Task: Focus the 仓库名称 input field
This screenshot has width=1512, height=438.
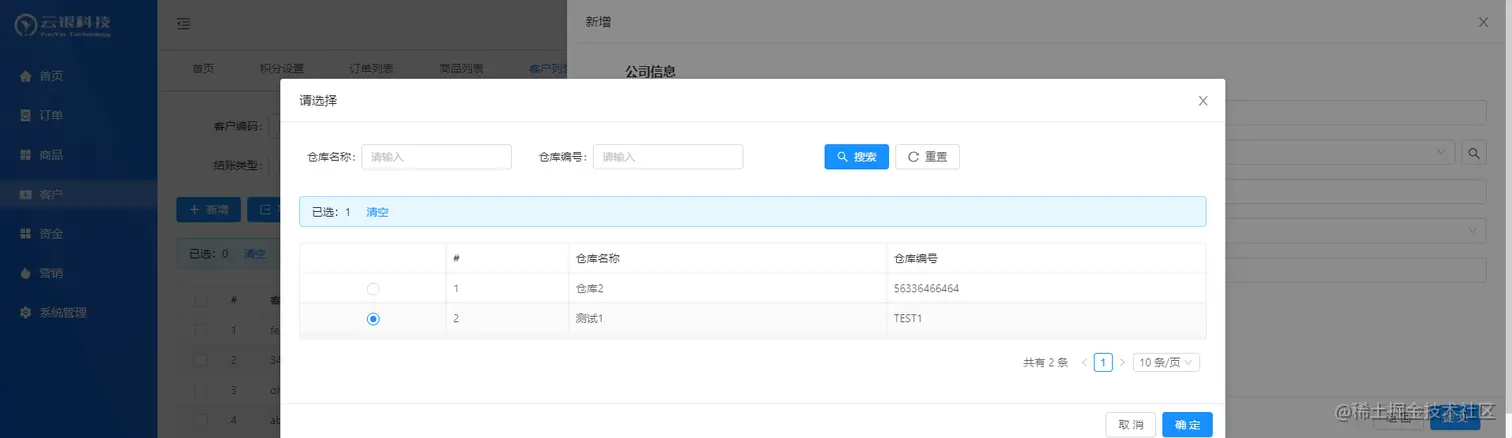Action: 436,157
